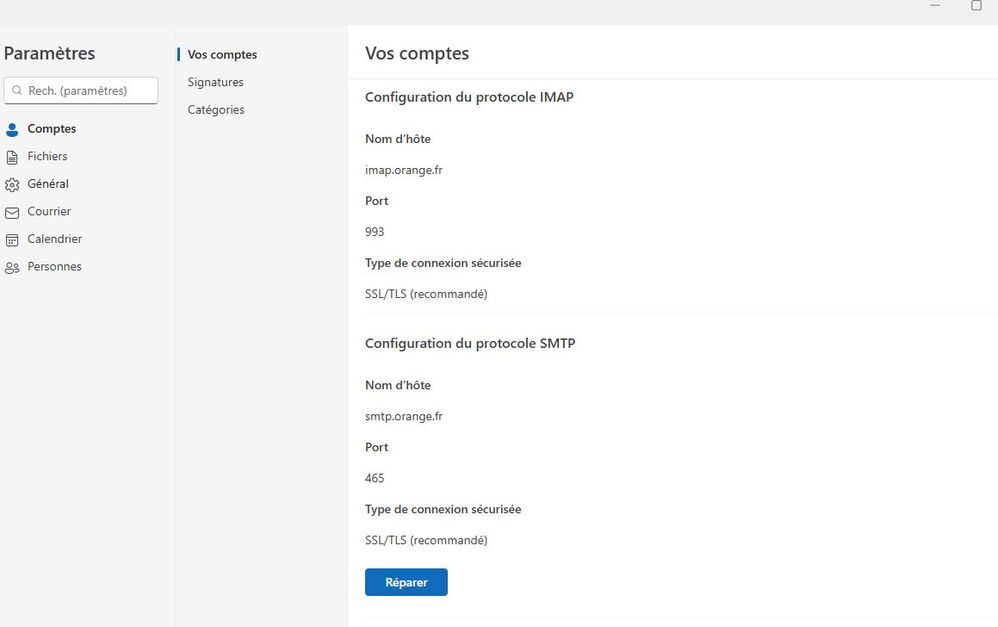The width and height of the screenshot is (998, 627).
Task: Switch to the Catégories section
Action: point(216,110)
